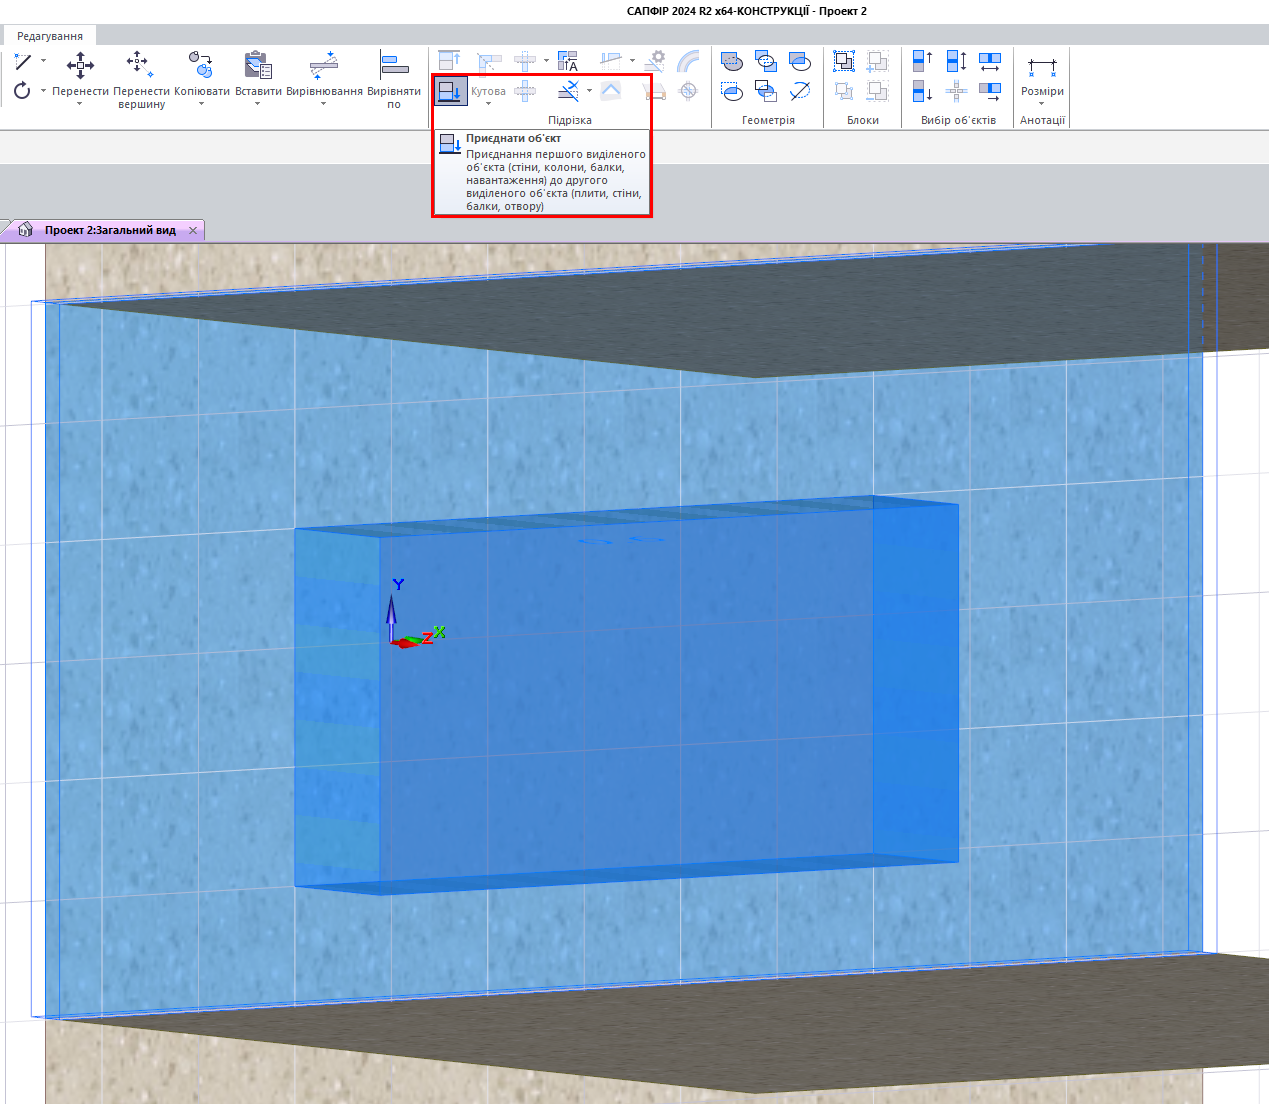Click the Вставити paste icon
Viewport: 1269px width, 1104px height.
tap(258, 67)
